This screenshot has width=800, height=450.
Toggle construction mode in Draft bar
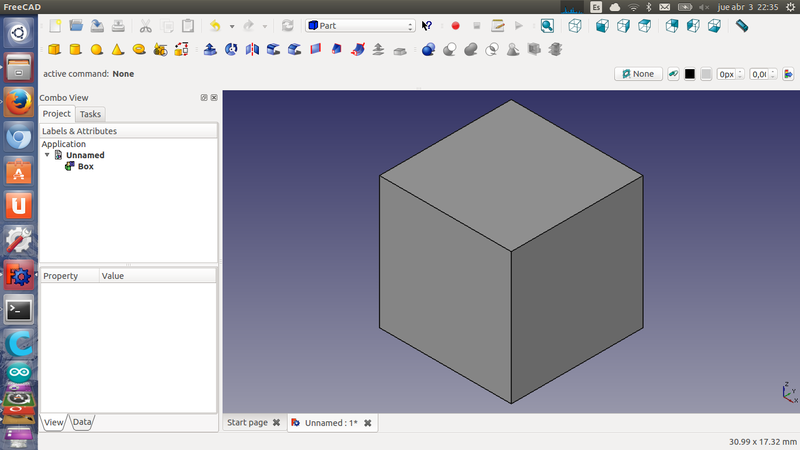673,74
